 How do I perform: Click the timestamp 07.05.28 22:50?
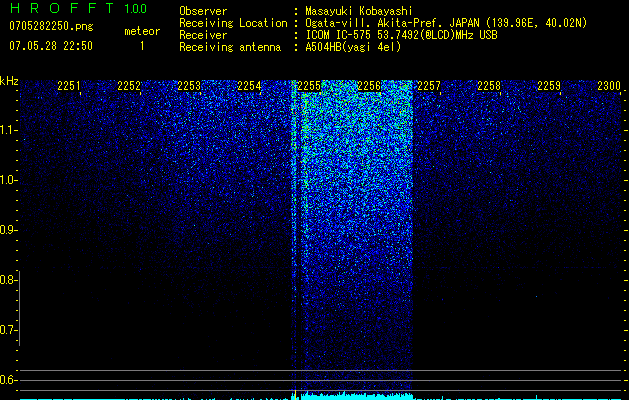pyautogui.click(x=51, y=46)
